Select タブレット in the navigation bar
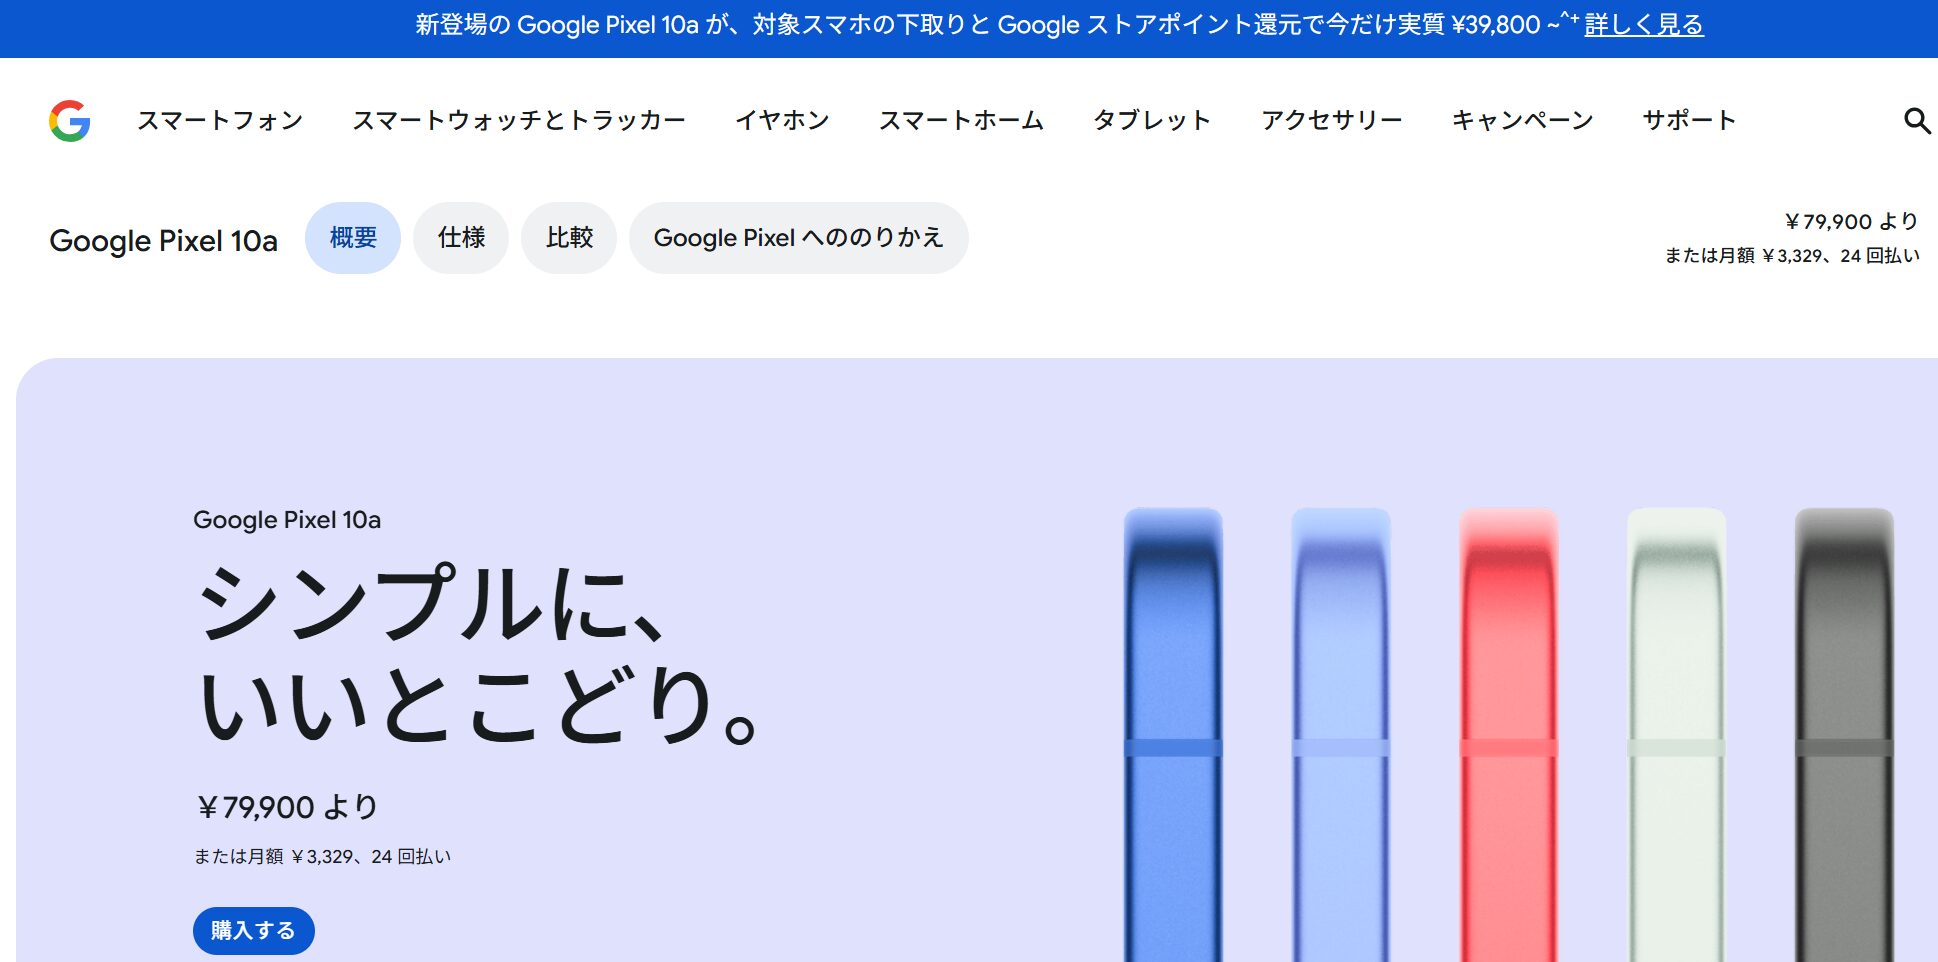Viewport: 1938px width, 962px height. point(1152,121)
